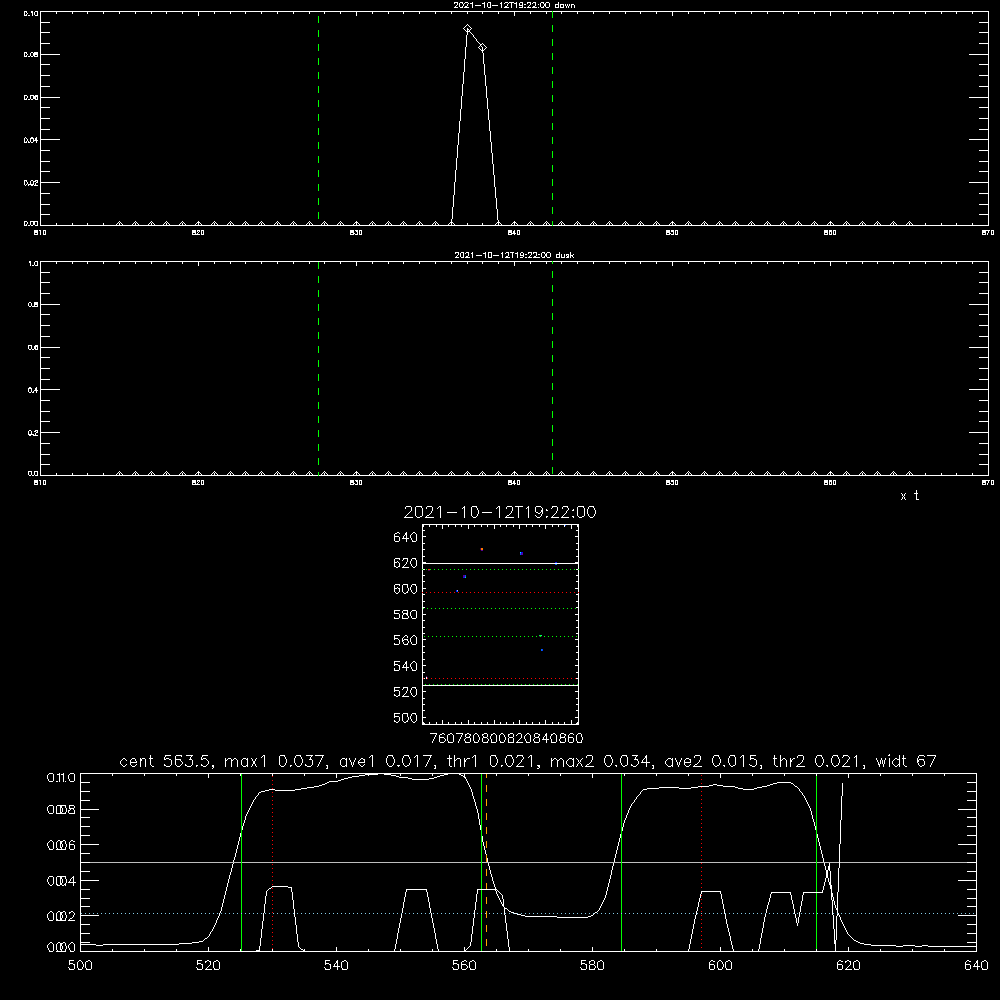
Task: Click the solid white horizontal 0.05 line
Action: (x=528, y=862)
